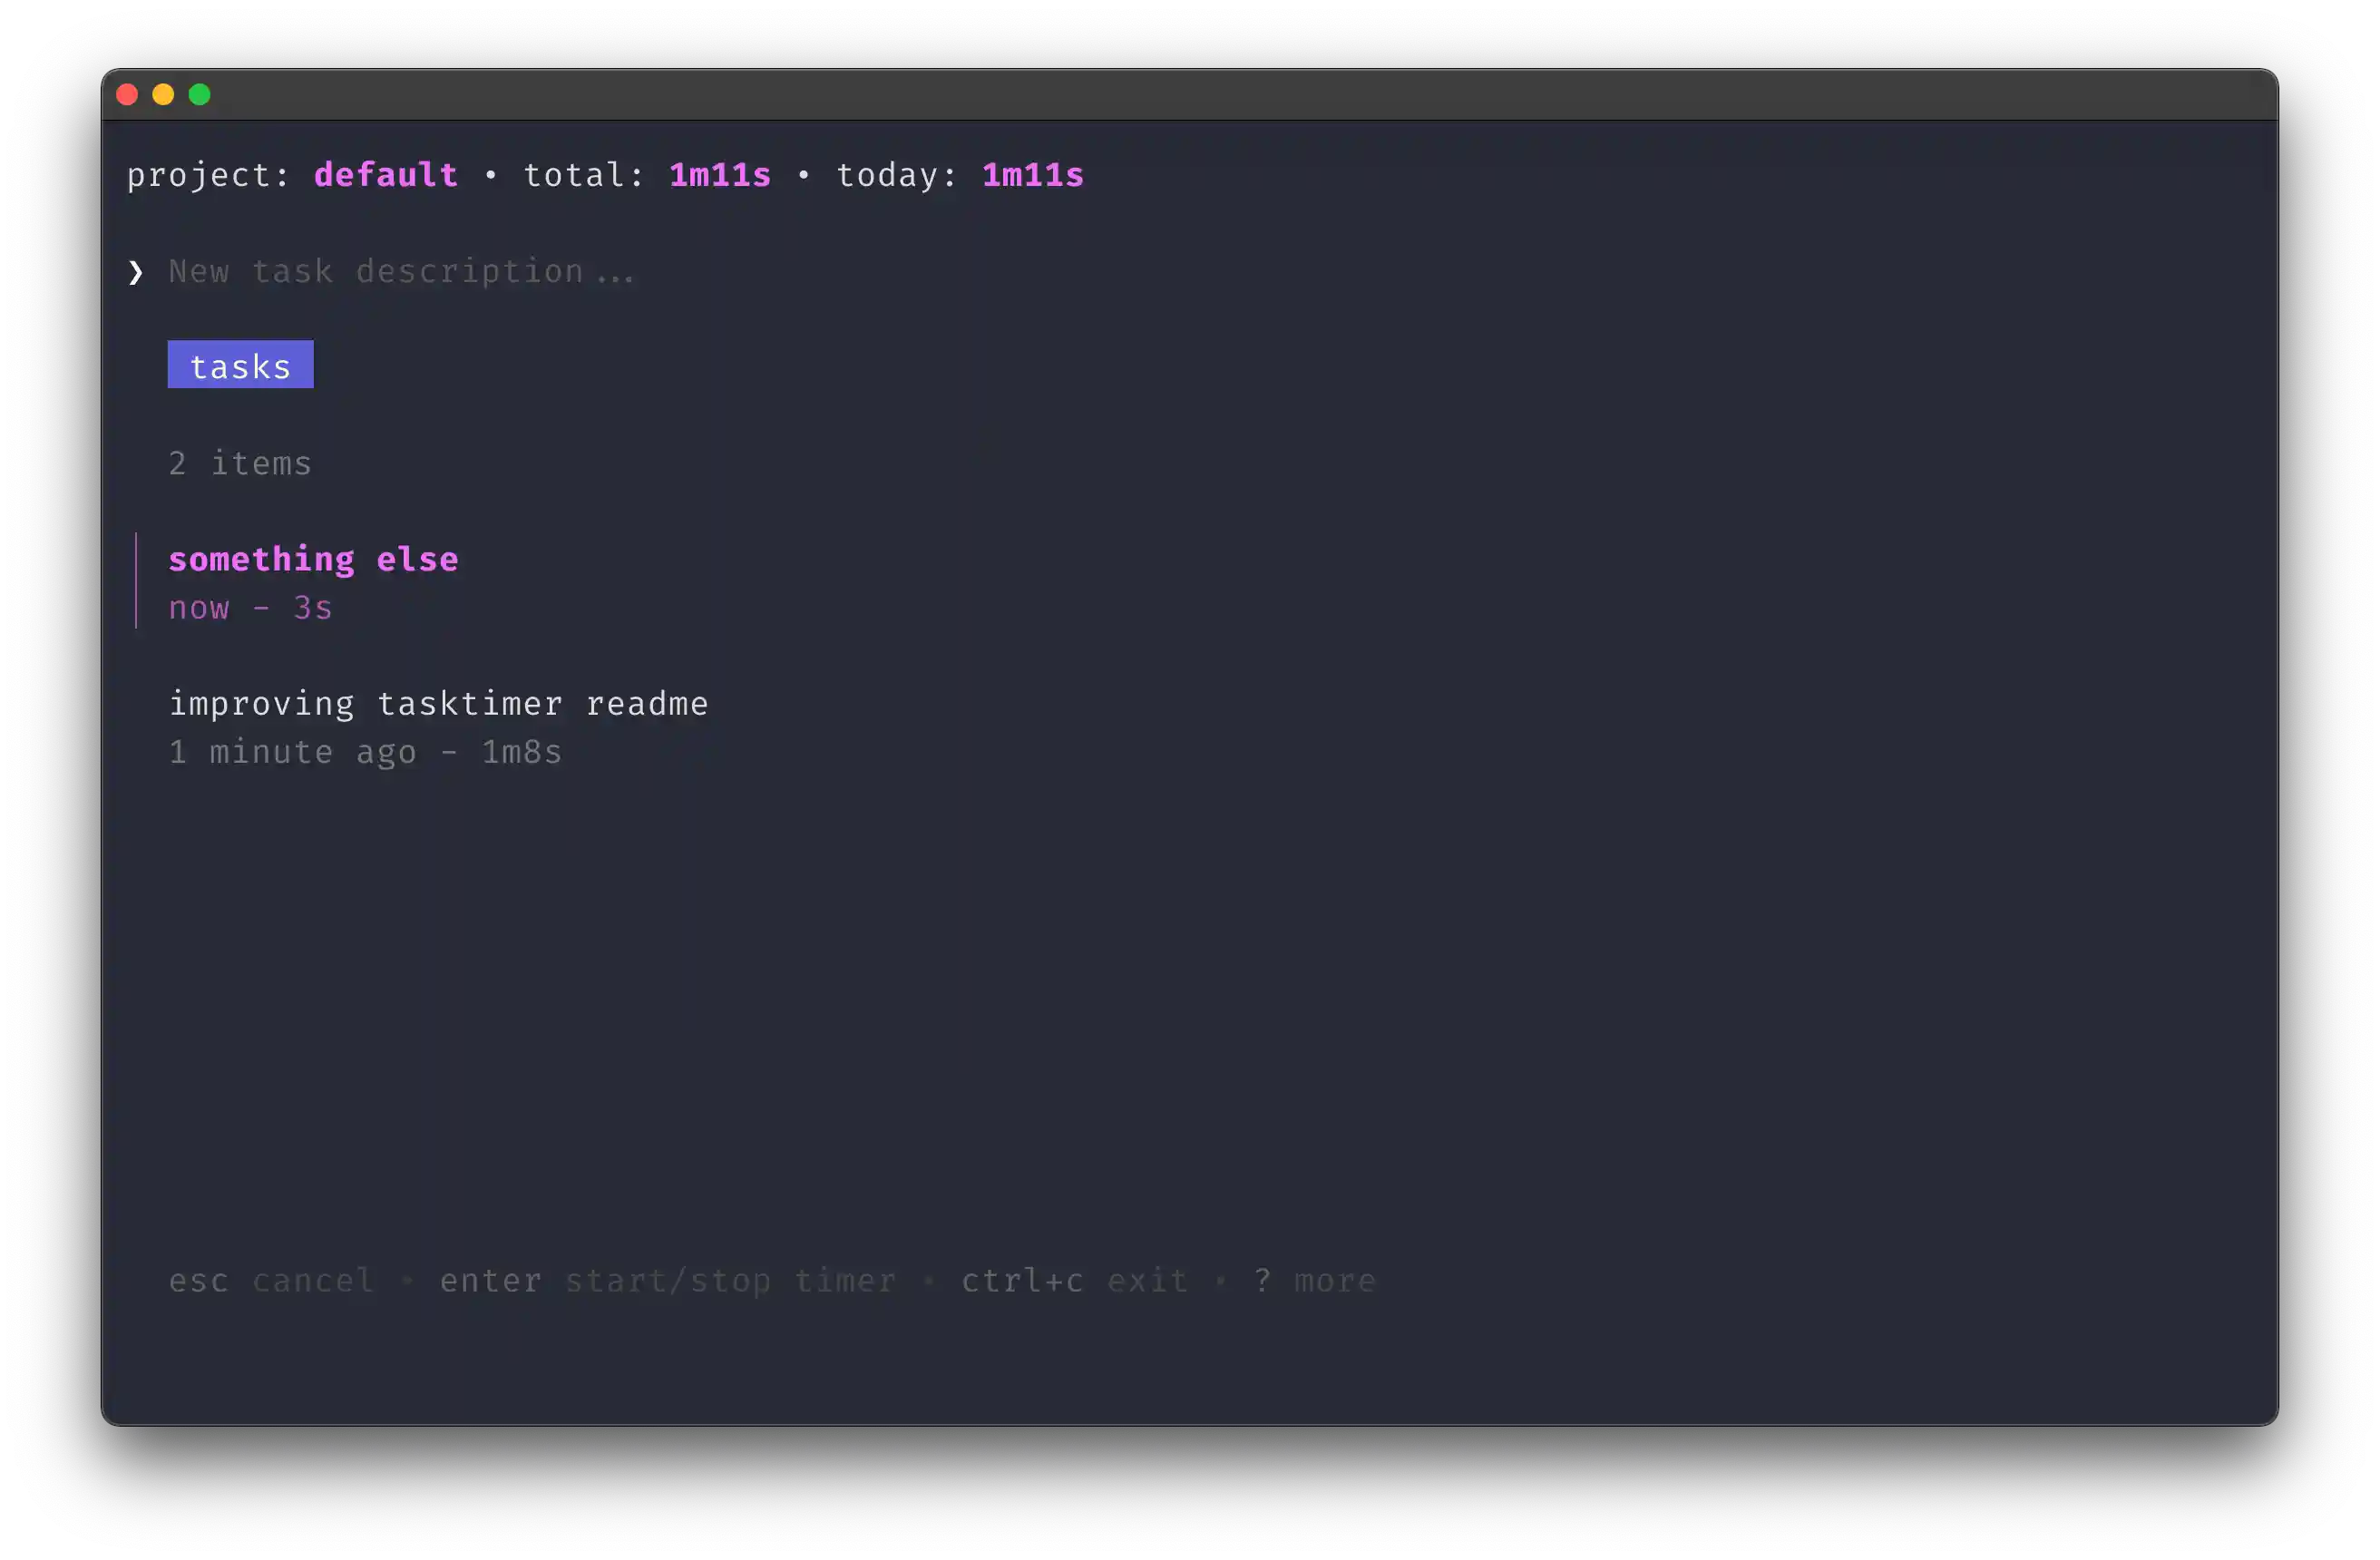
Task: Click today's time 1m11s value
Action: pyautogui.click(x=1034, y=175)
